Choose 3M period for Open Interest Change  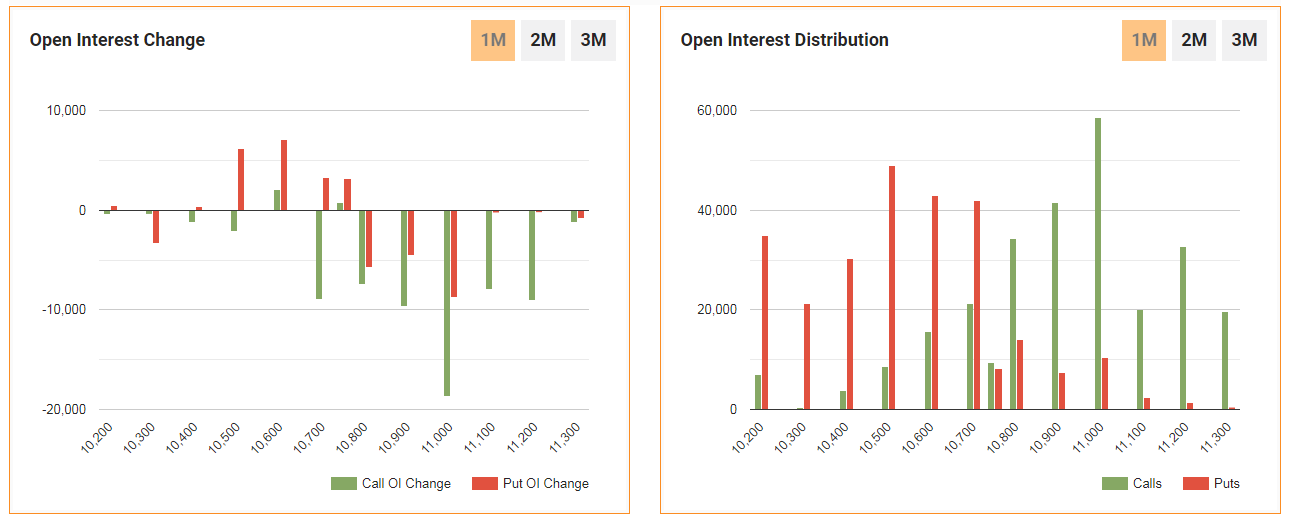click(x=593, y=41)
